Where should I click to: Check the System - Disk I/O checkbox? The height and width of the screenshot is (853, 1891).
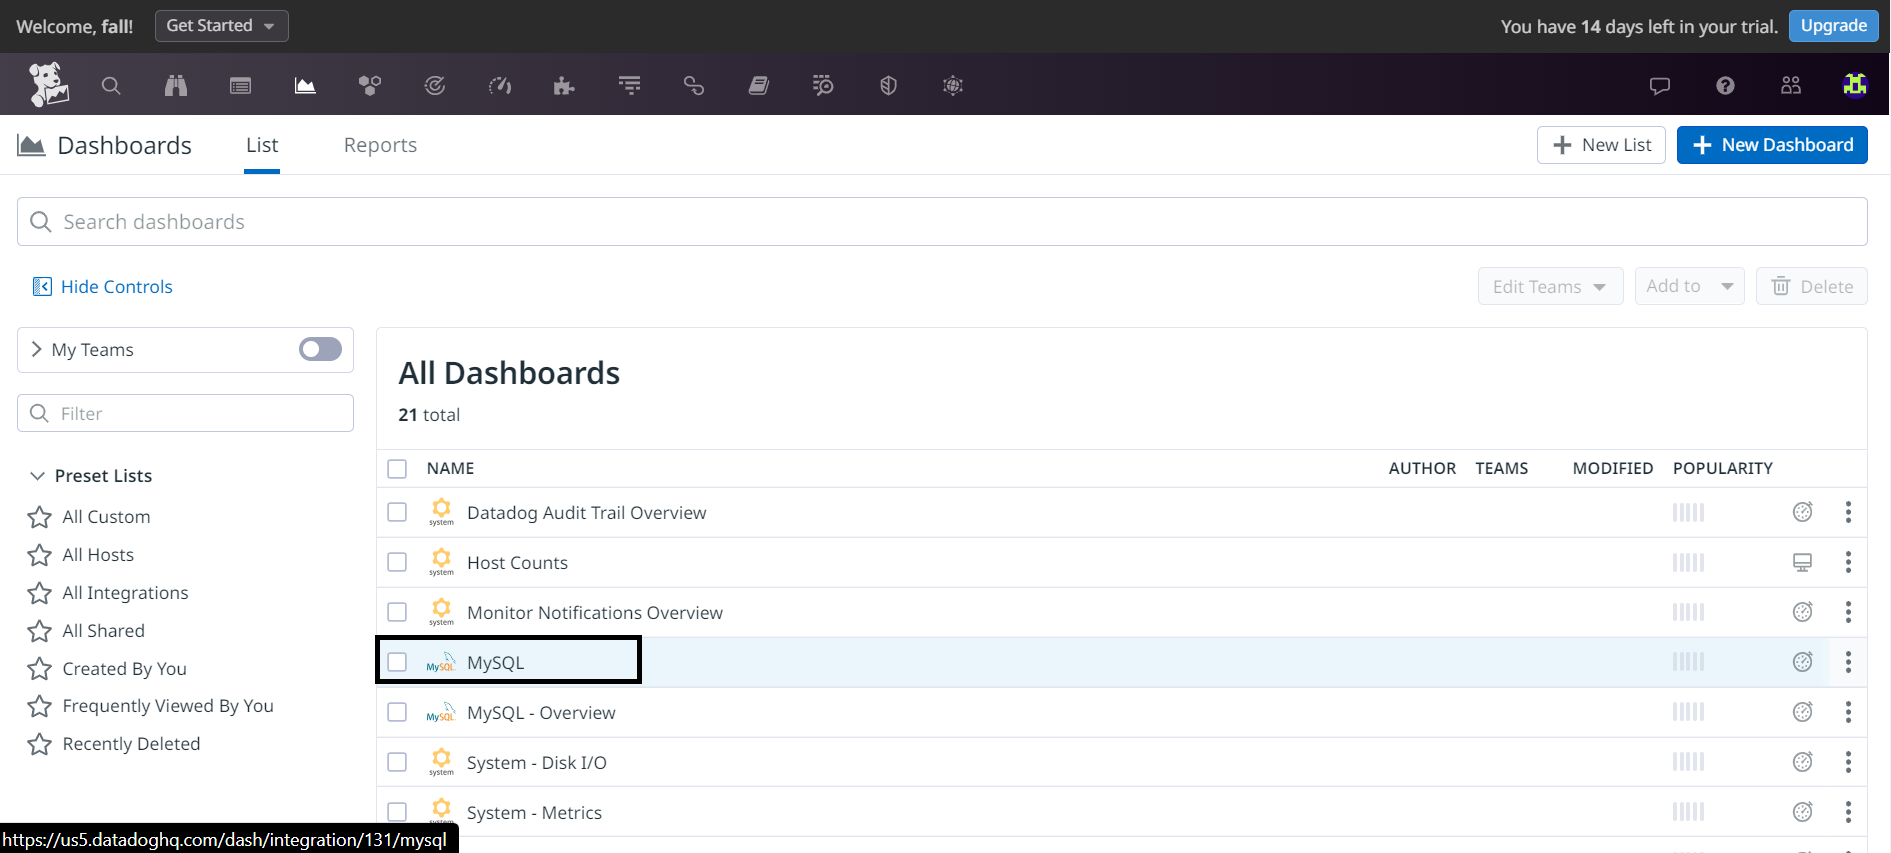tap(397, 762)
